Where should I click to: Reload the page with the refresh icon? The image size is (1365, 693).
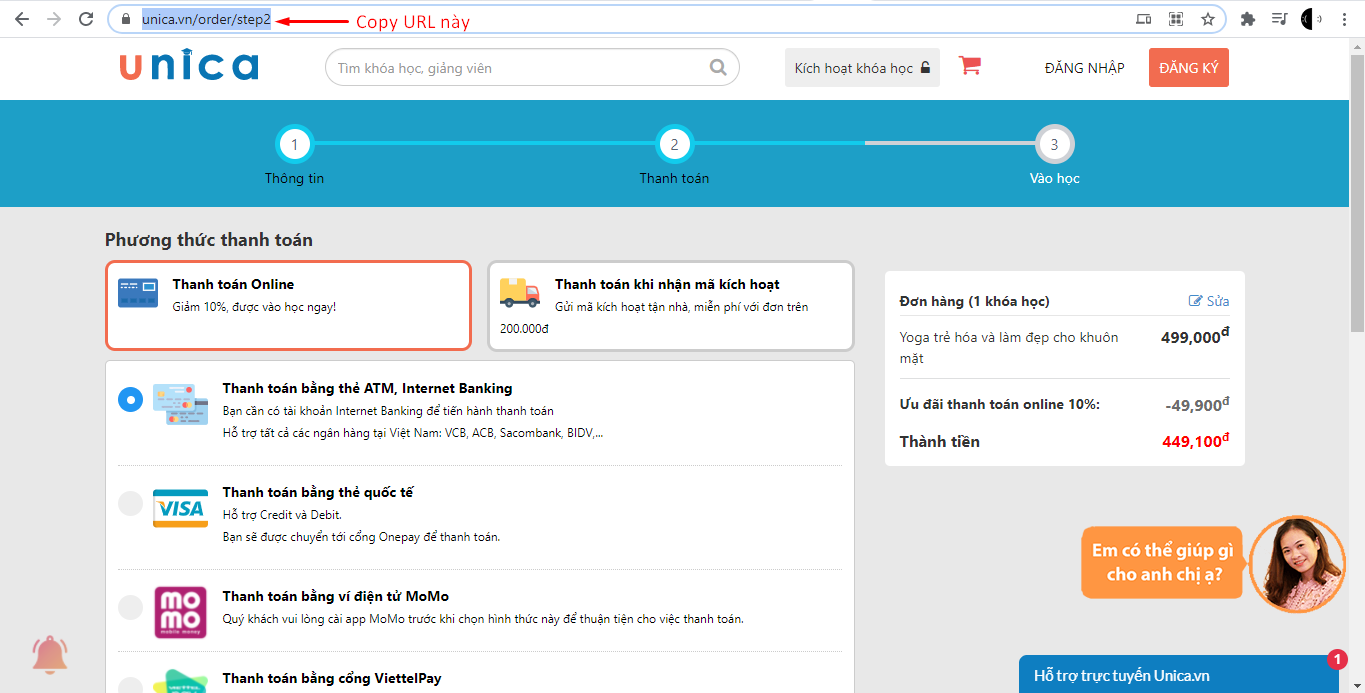click(86, 19)
